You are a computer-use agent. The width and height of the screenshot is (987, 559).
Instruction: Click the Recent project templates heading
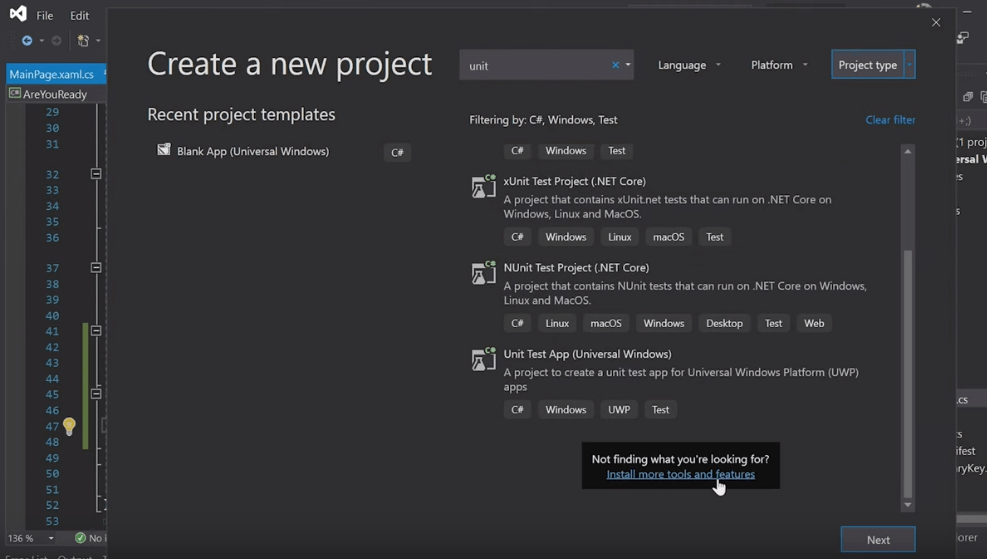(241, 115)
